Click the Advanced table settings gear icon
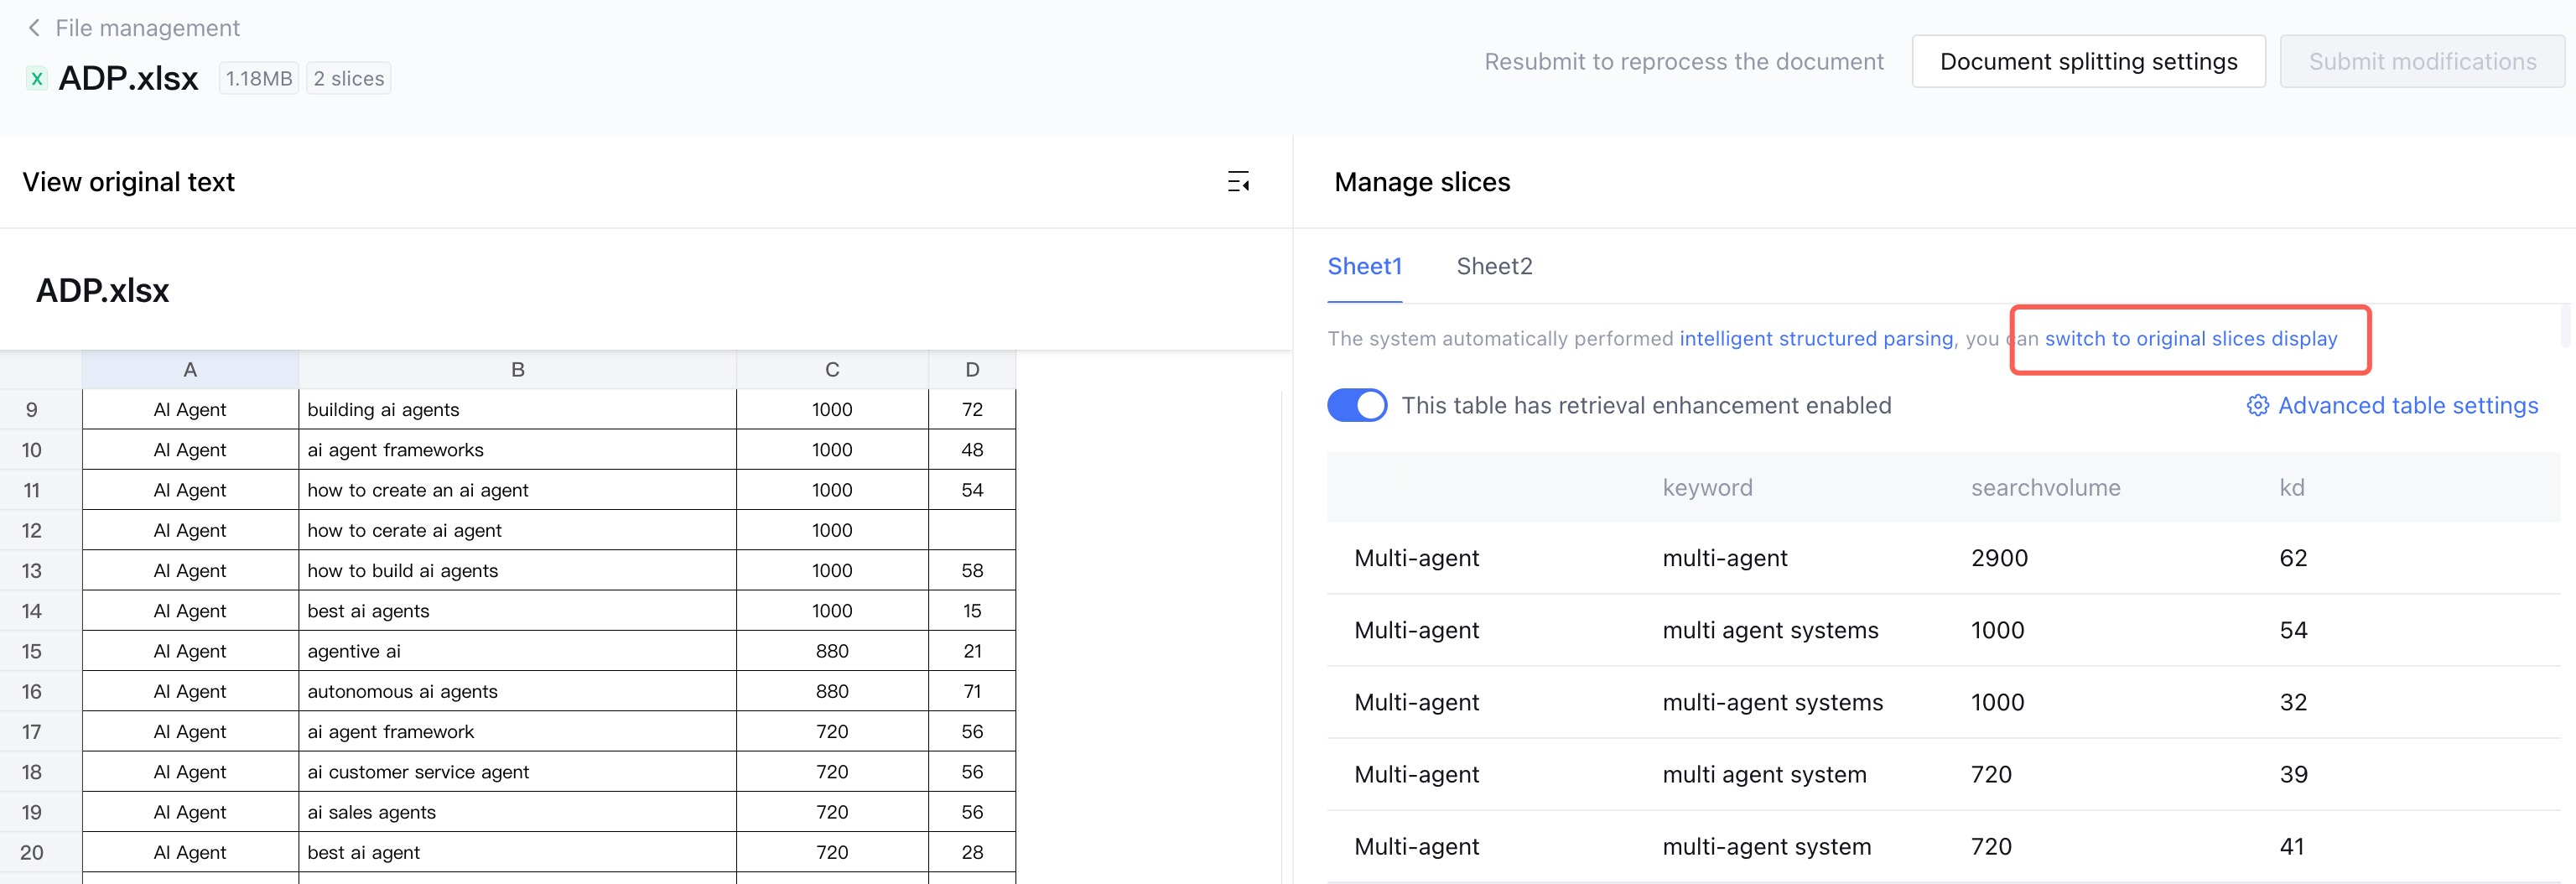2576x884 pixels. (2257, 405)
